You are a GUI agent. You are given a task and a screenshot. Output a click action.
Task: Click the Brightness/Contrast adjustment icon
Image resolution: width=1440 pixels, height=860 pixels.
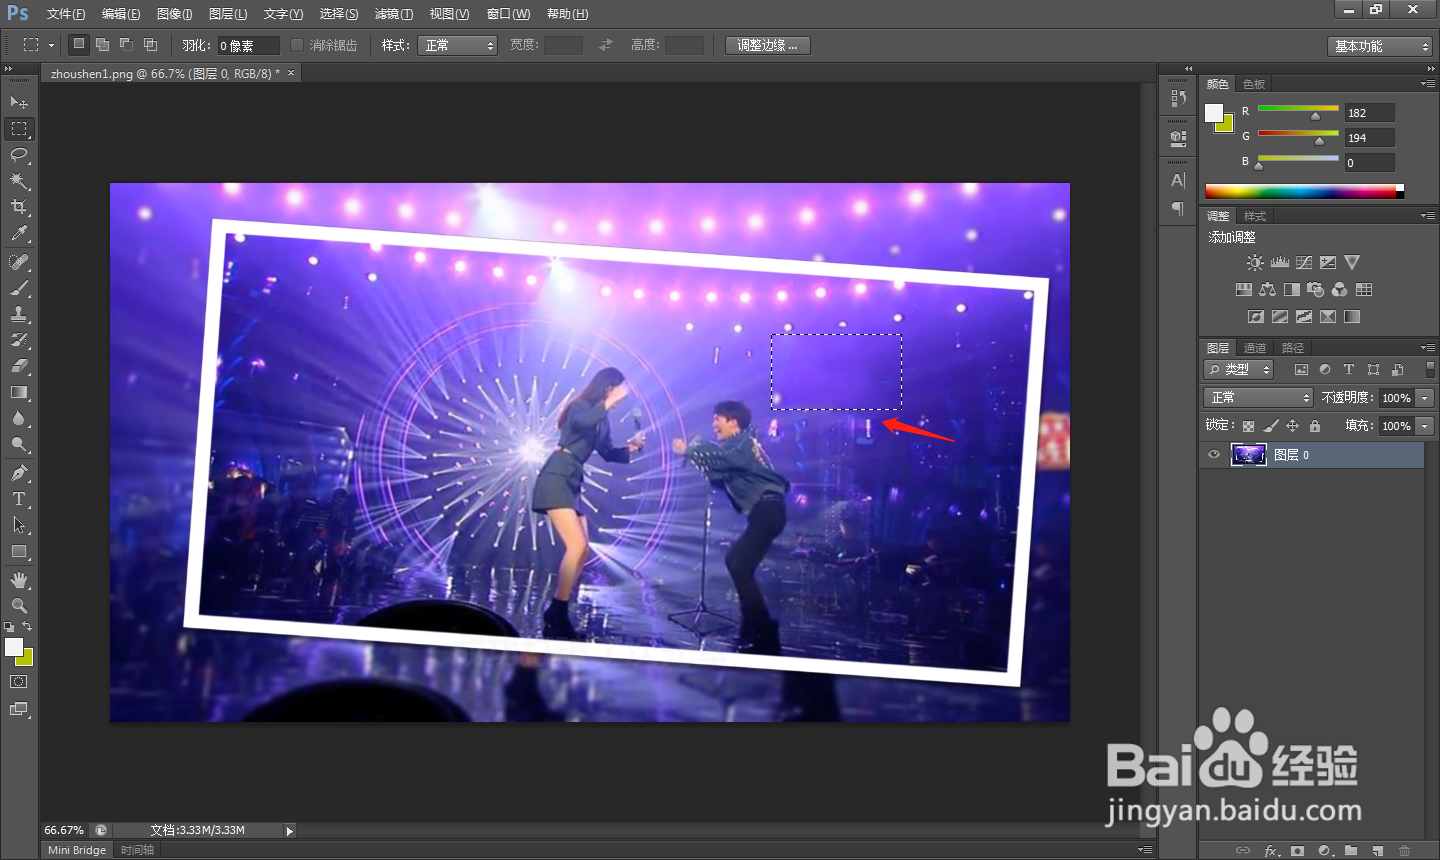pyautogui.click(x=1255, y=263)
